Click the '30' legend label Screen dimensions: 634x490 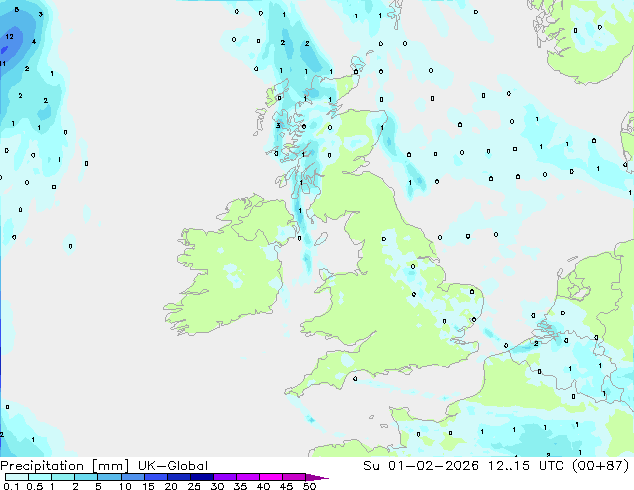click(x=217, y=486)
